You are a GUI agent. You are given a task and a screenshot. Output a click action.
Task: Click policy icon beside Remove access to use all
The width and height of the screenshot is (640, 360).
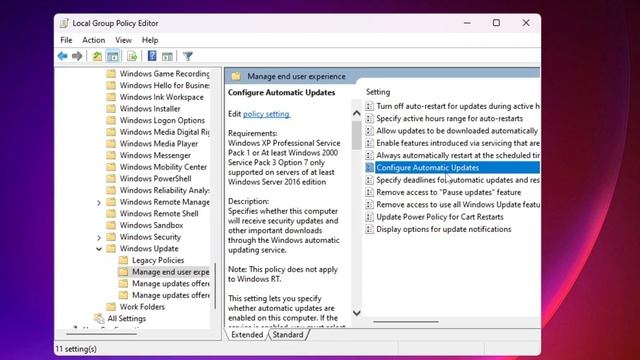tap(369, 204)
